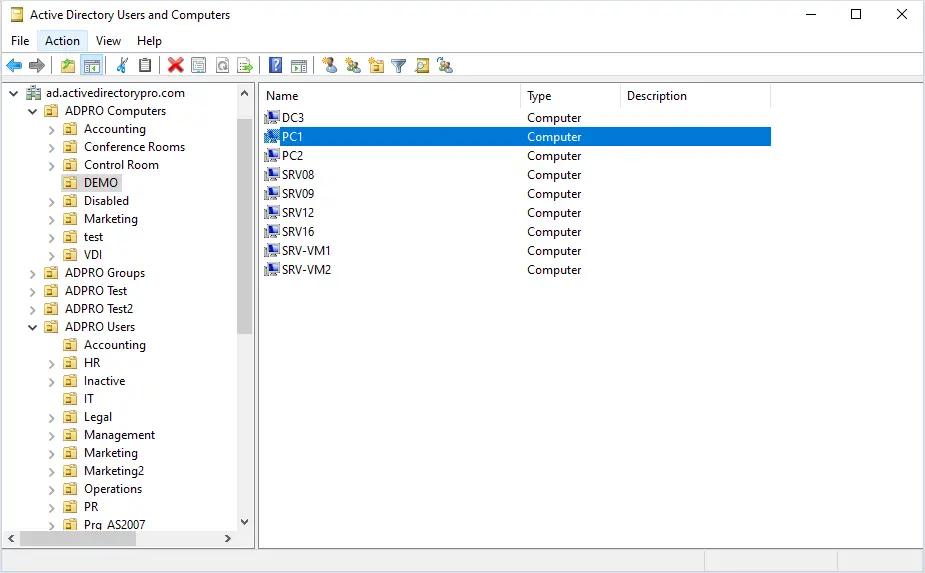Select the VDI OU in tree
The image size is (925, 573).
(93, 254)
